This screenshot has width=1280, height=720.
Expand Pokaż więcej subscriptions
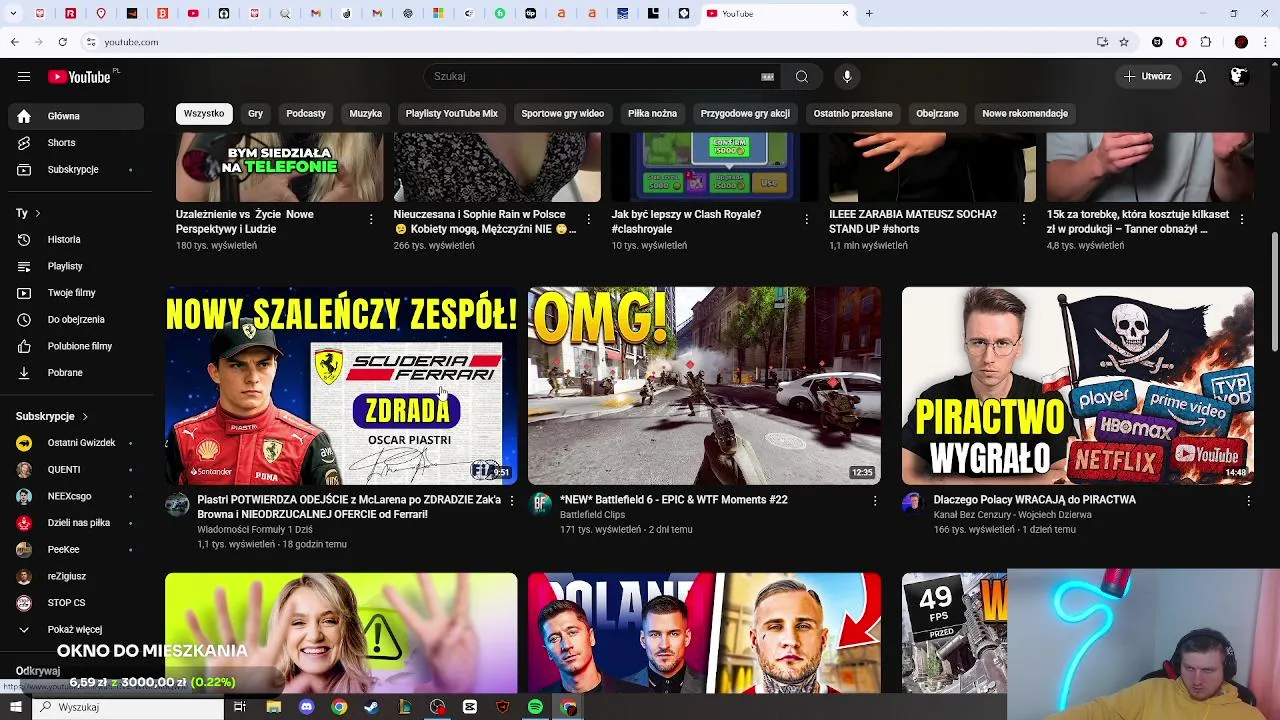click(x=76, y=629)
